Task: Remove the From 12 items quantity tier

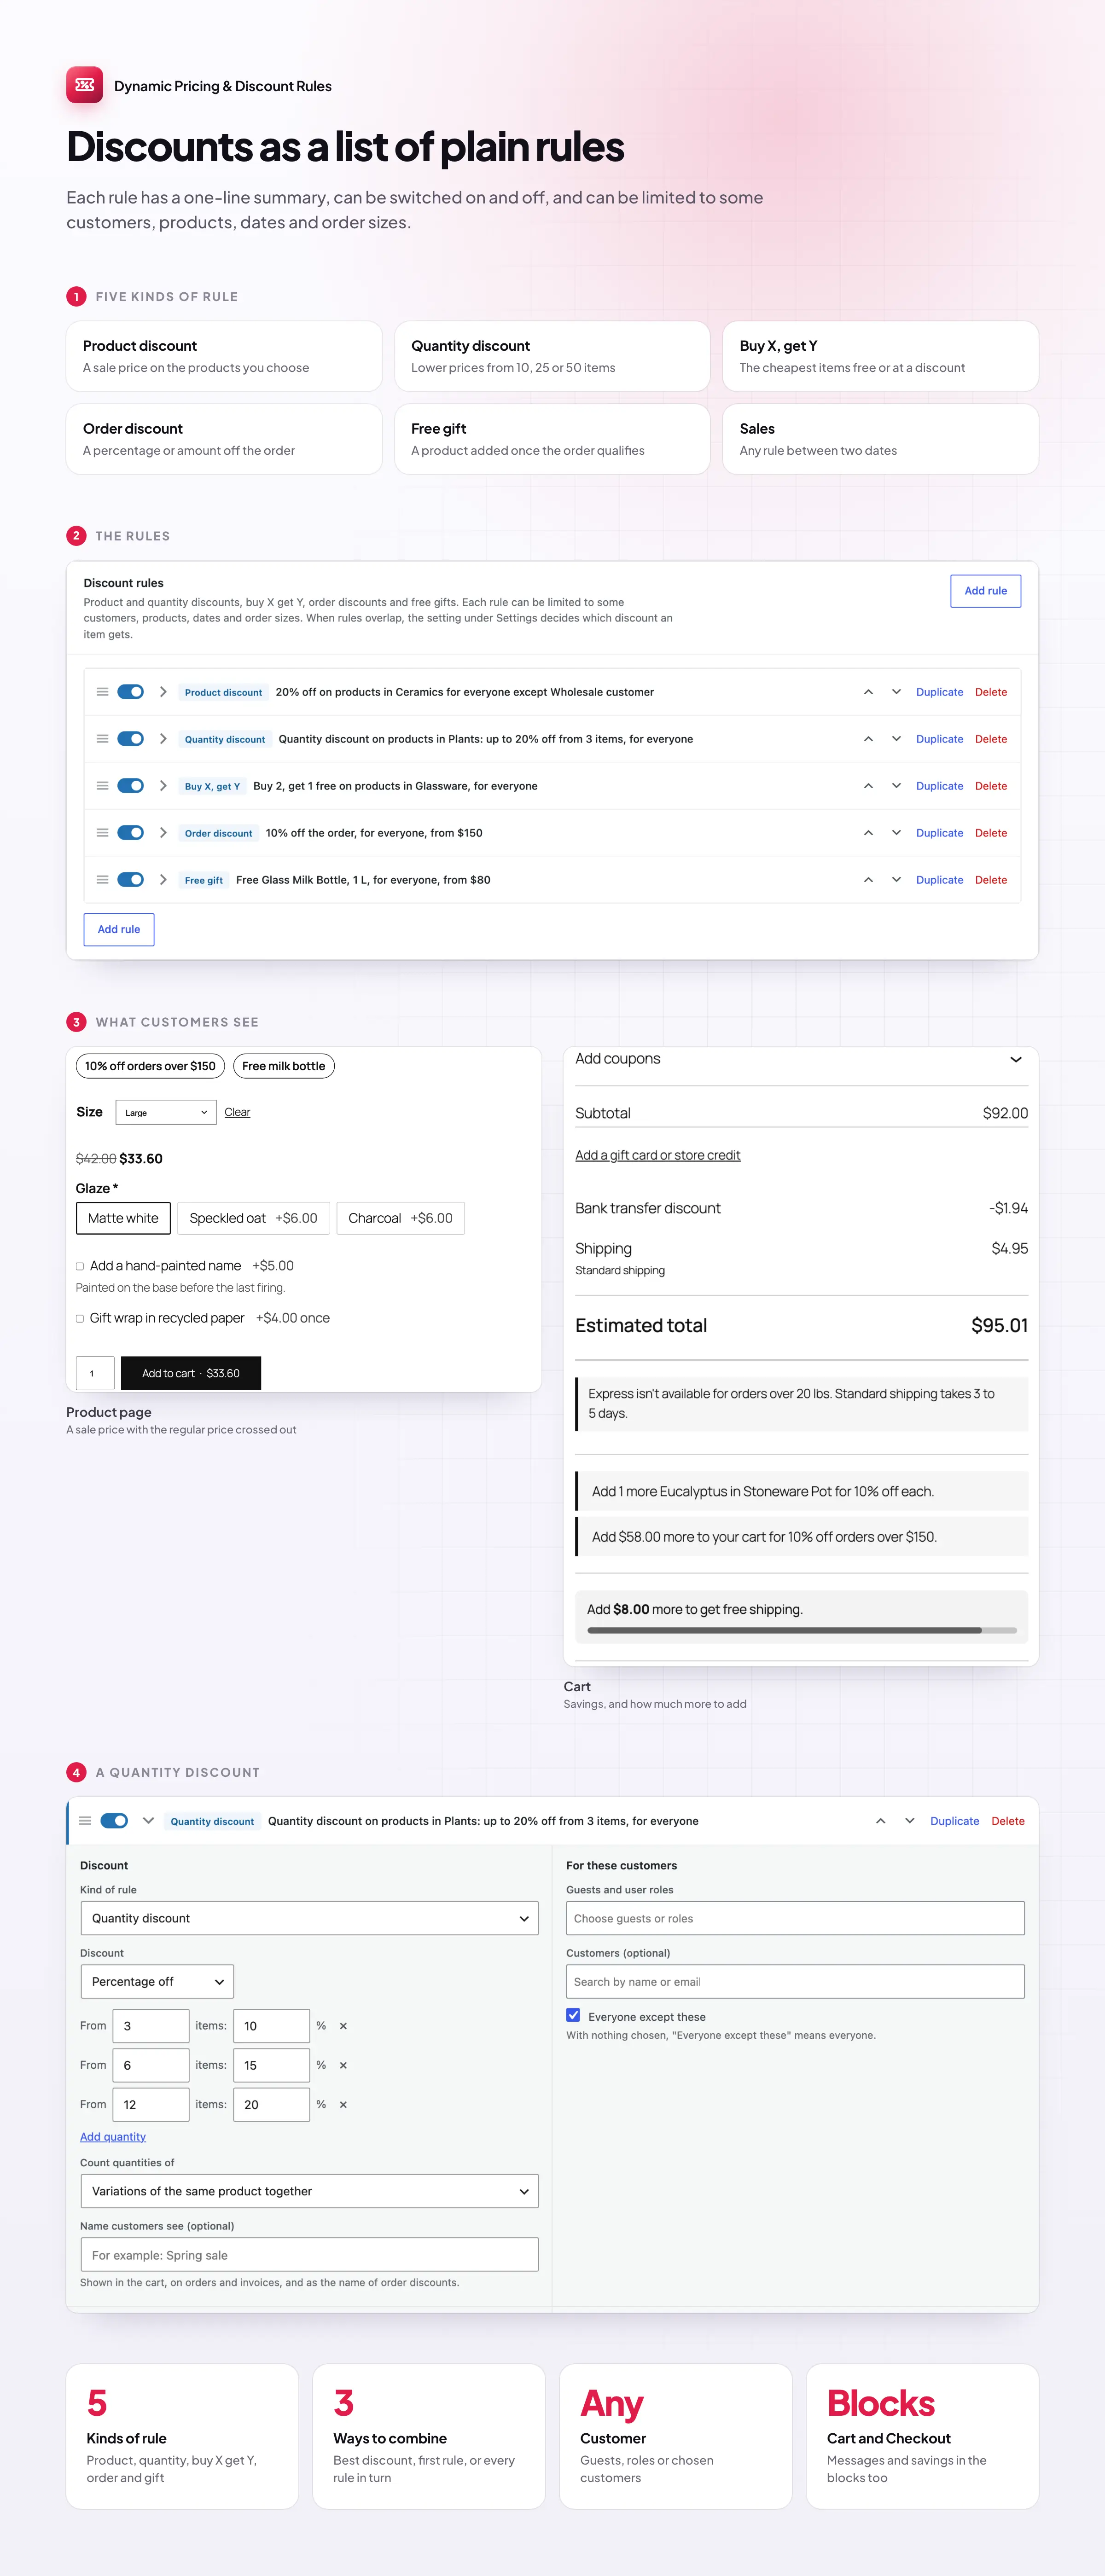Action: [x=343, y=2105]
